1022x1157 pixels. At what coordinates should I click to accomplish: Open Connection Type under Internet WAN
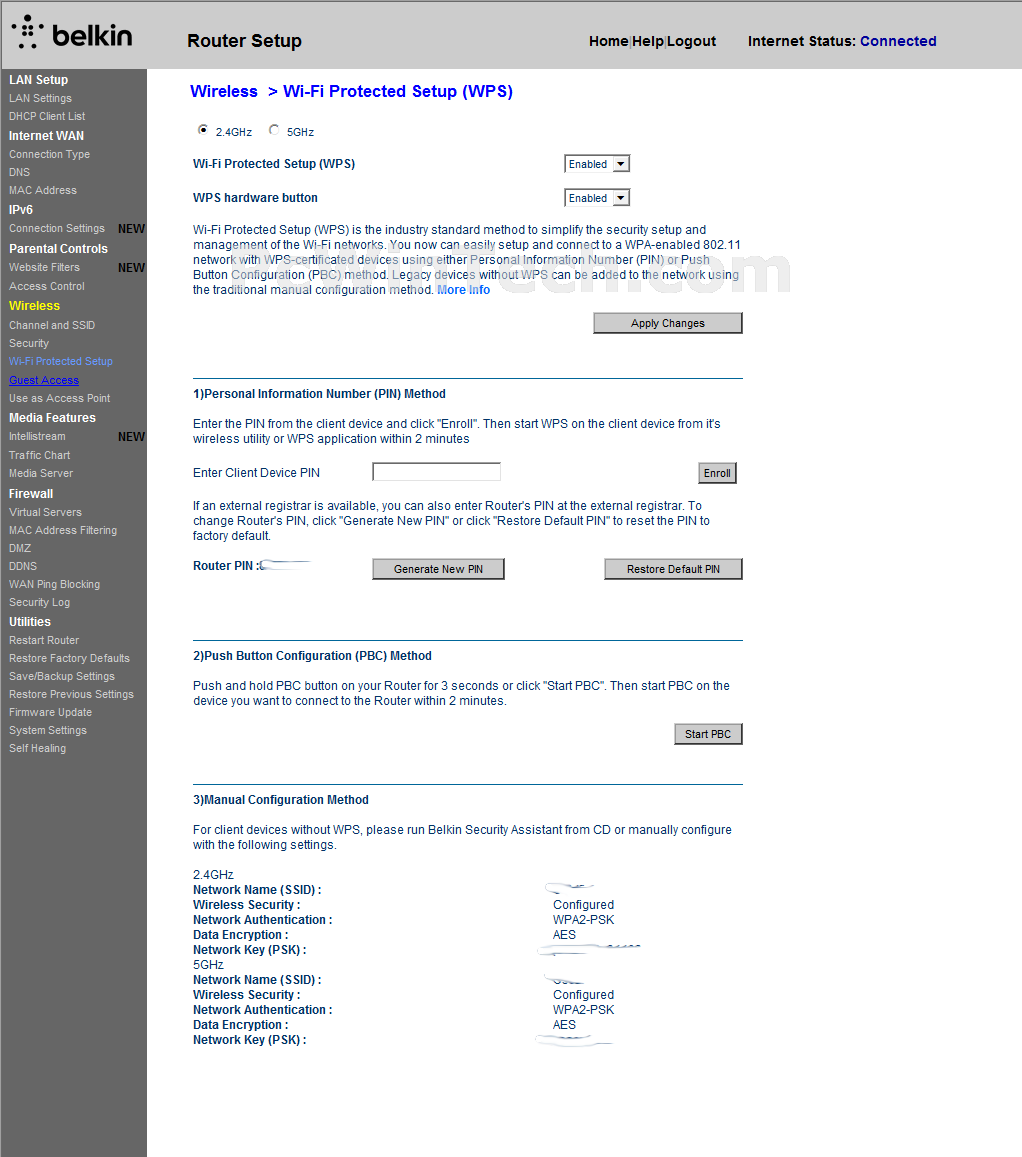coord(49,154)
